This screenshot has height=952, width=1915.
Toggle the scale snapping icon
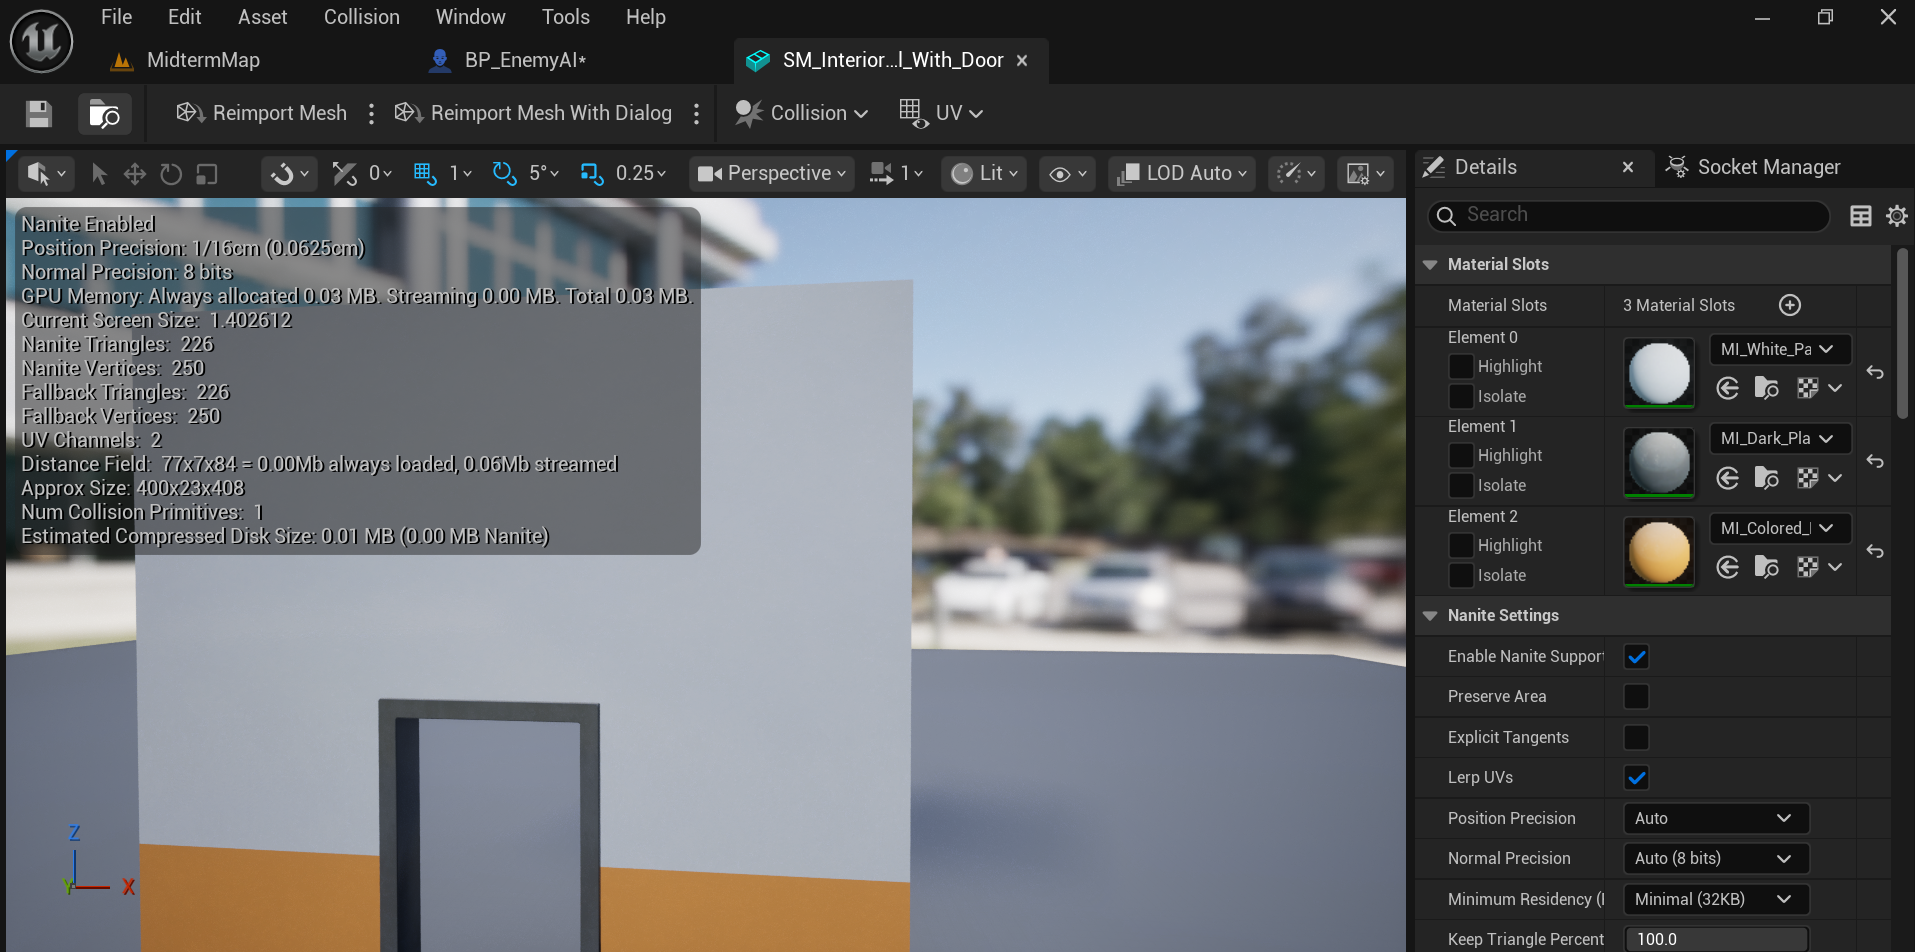click(x=592, y=174)
